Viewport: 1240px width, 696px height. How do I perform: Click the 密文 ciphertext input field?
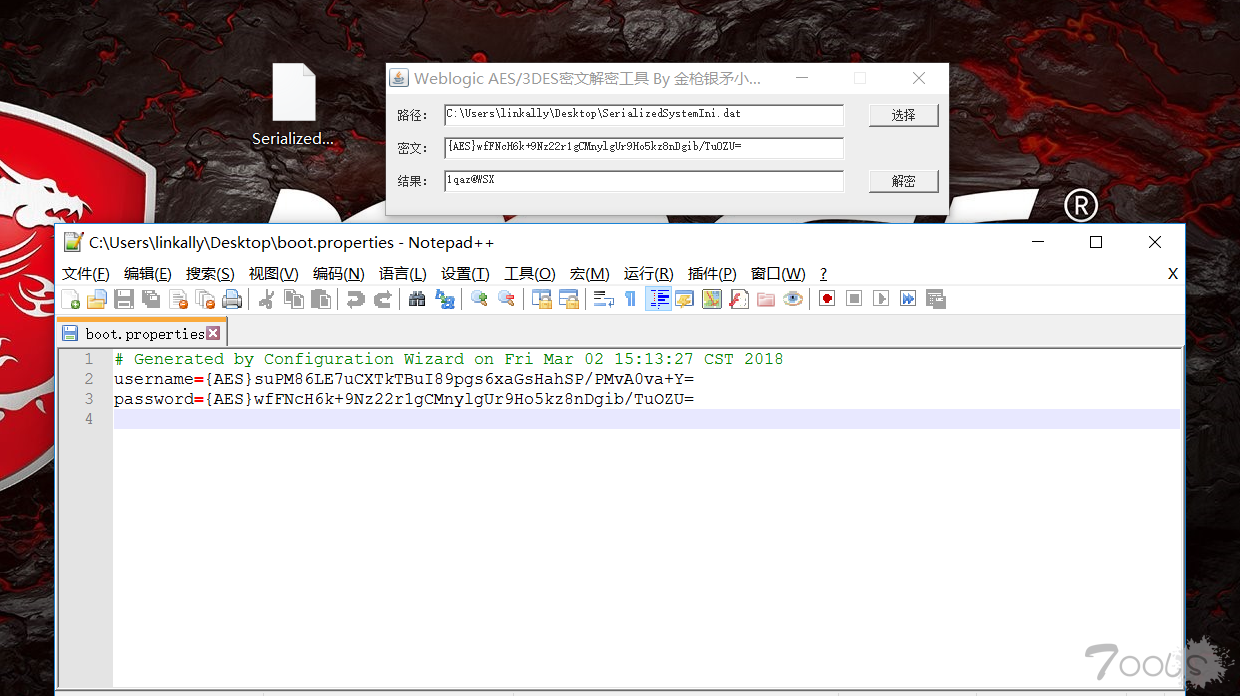click(x=644, y=147)
